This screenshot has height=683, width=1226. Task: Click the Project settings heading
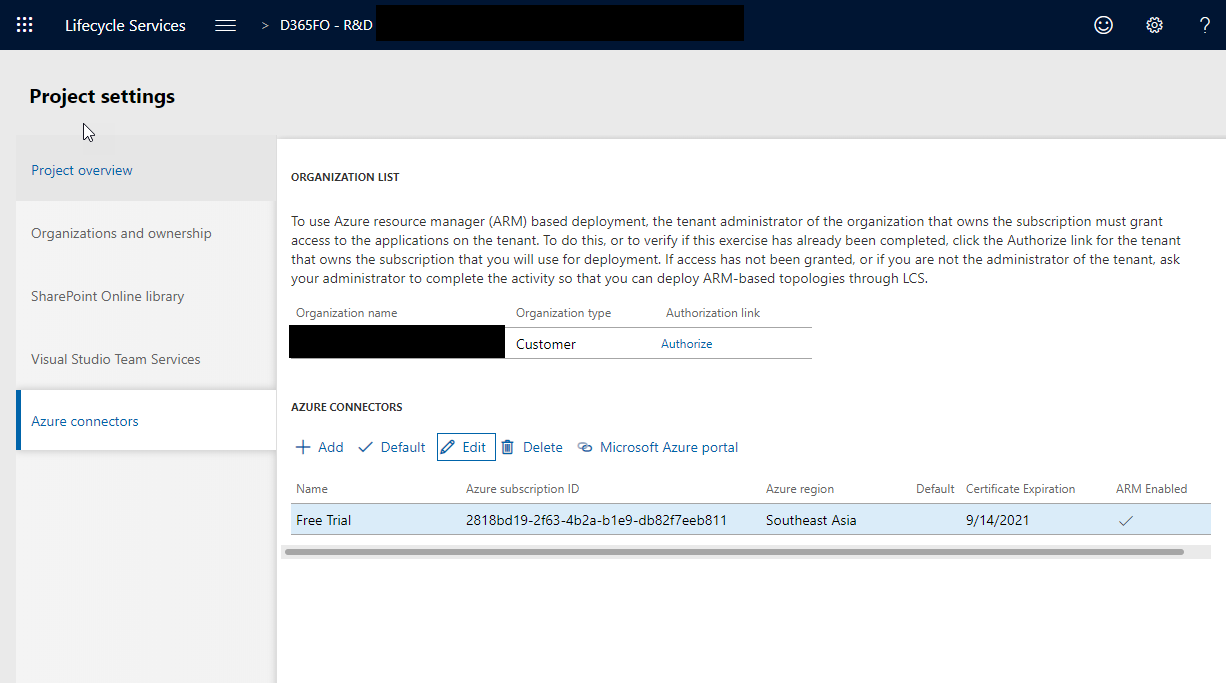102,96
